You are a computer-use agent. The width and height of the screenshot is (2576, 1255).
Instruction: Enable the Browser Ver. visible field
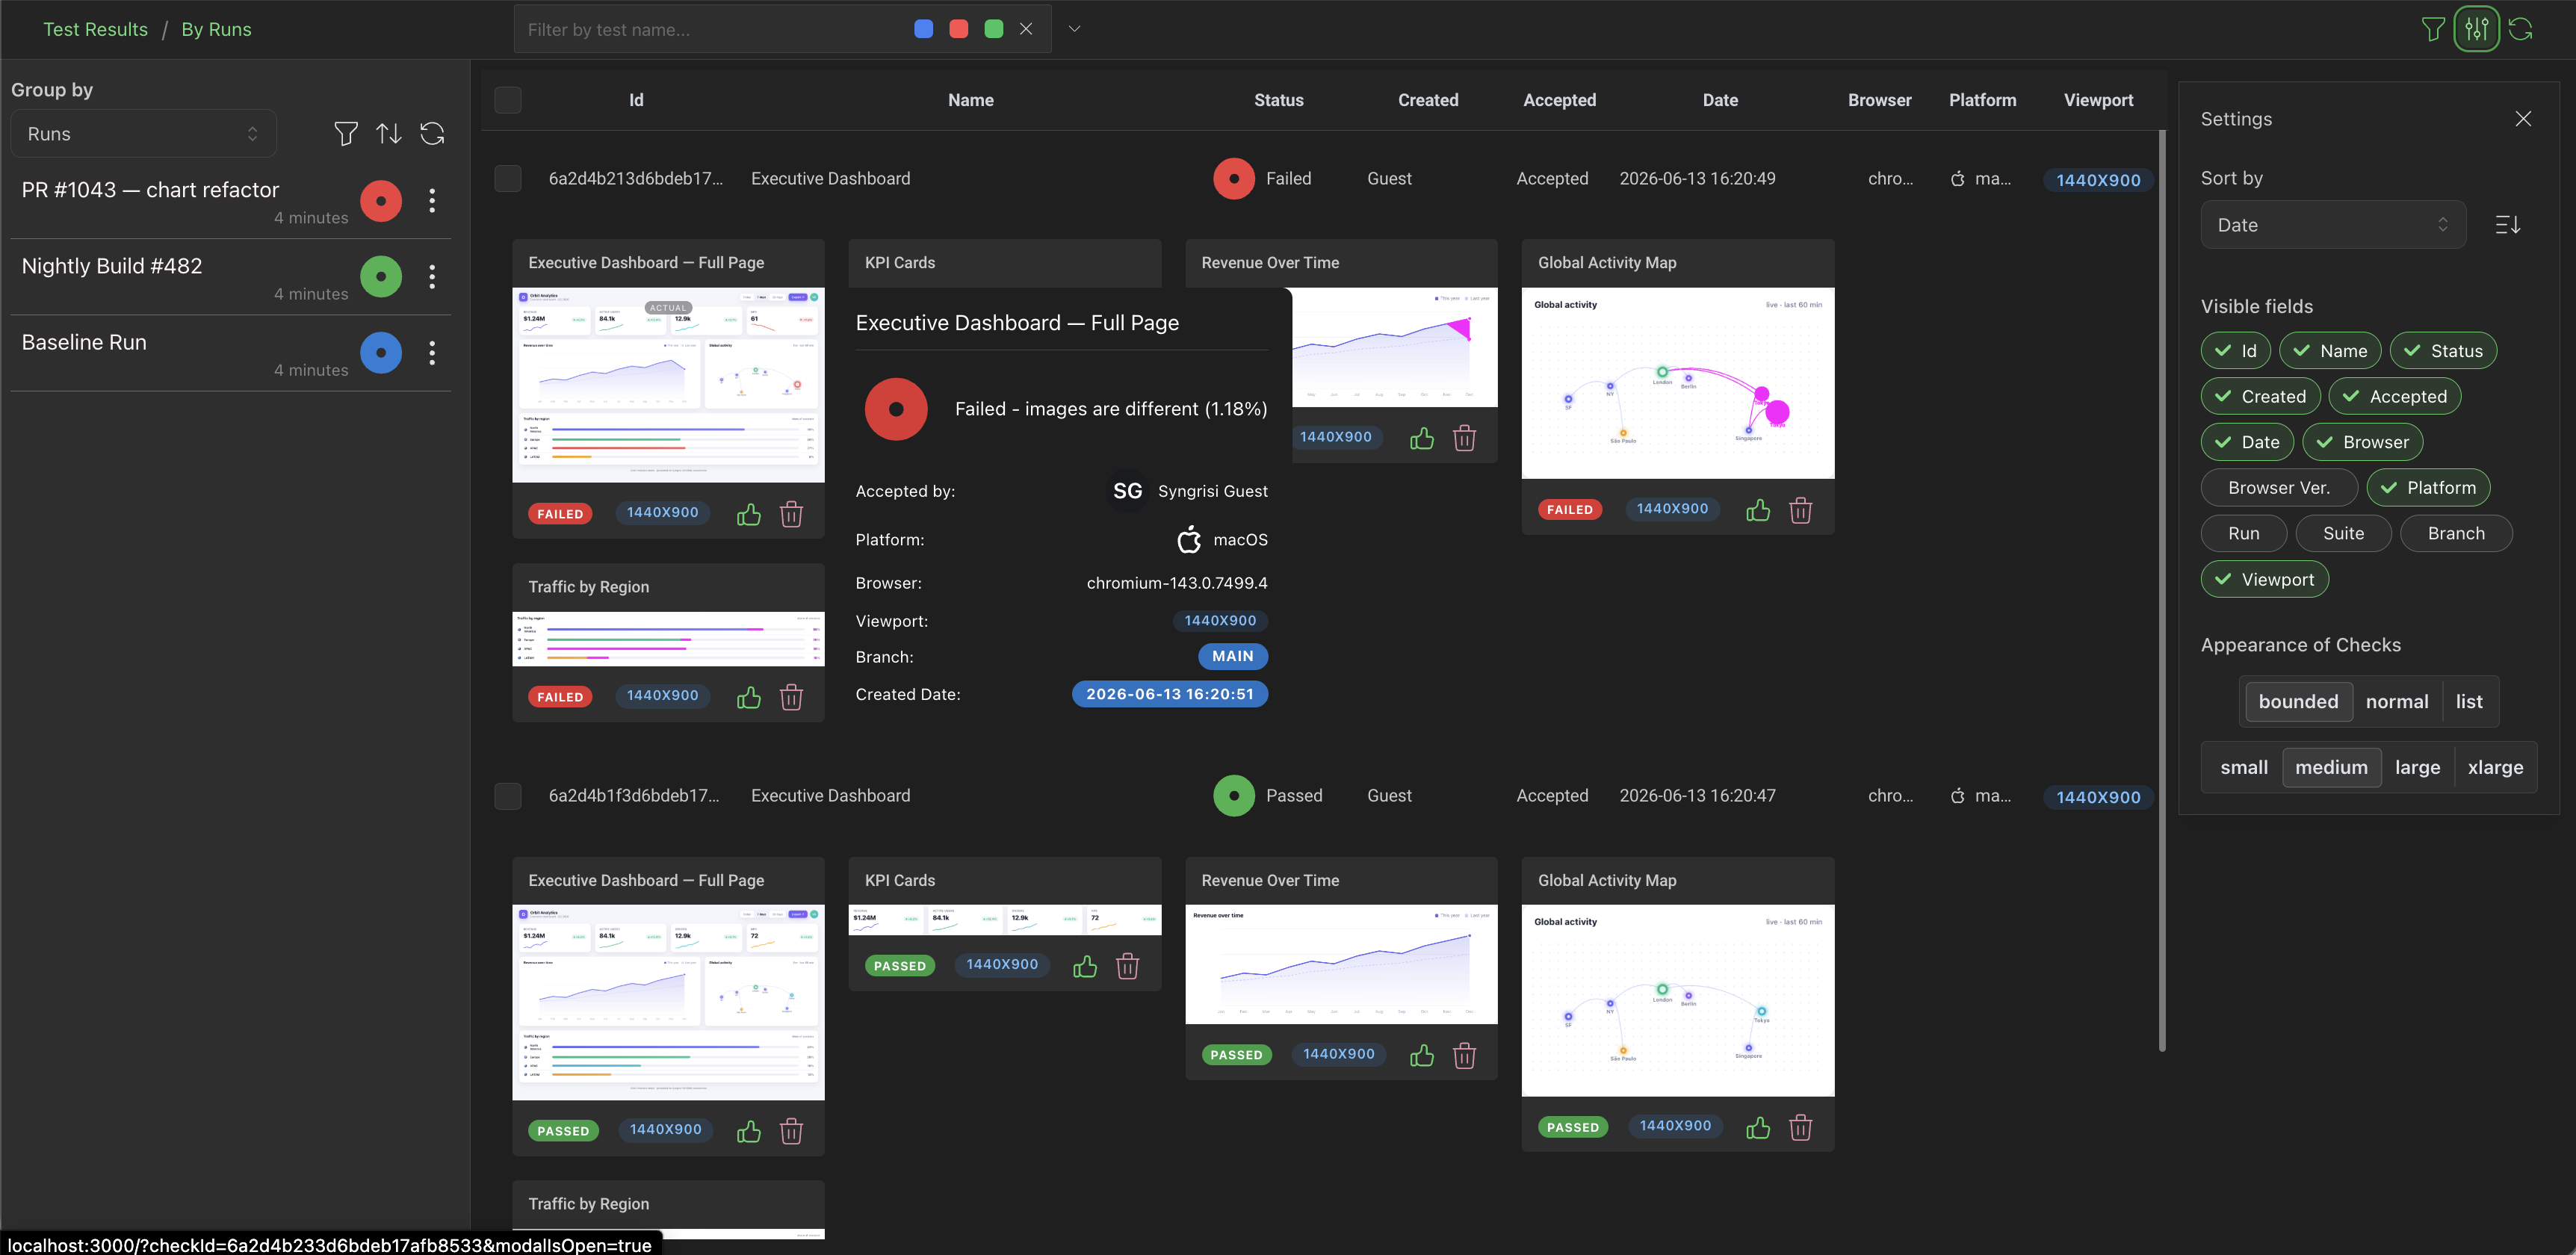[2279, 488]
